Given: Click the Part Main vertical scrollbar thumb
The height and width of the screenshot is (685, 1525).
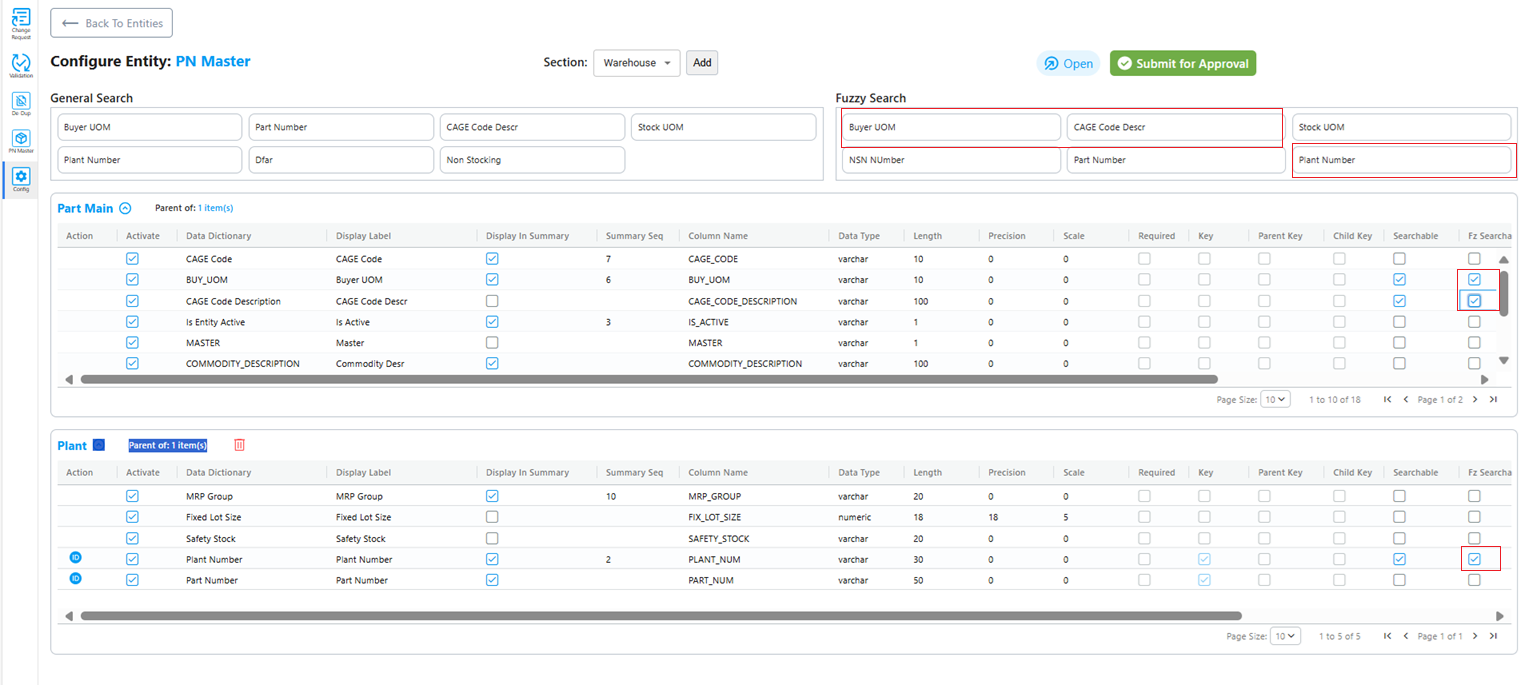Looking at the screenshot, I should tap(1503, 293).
